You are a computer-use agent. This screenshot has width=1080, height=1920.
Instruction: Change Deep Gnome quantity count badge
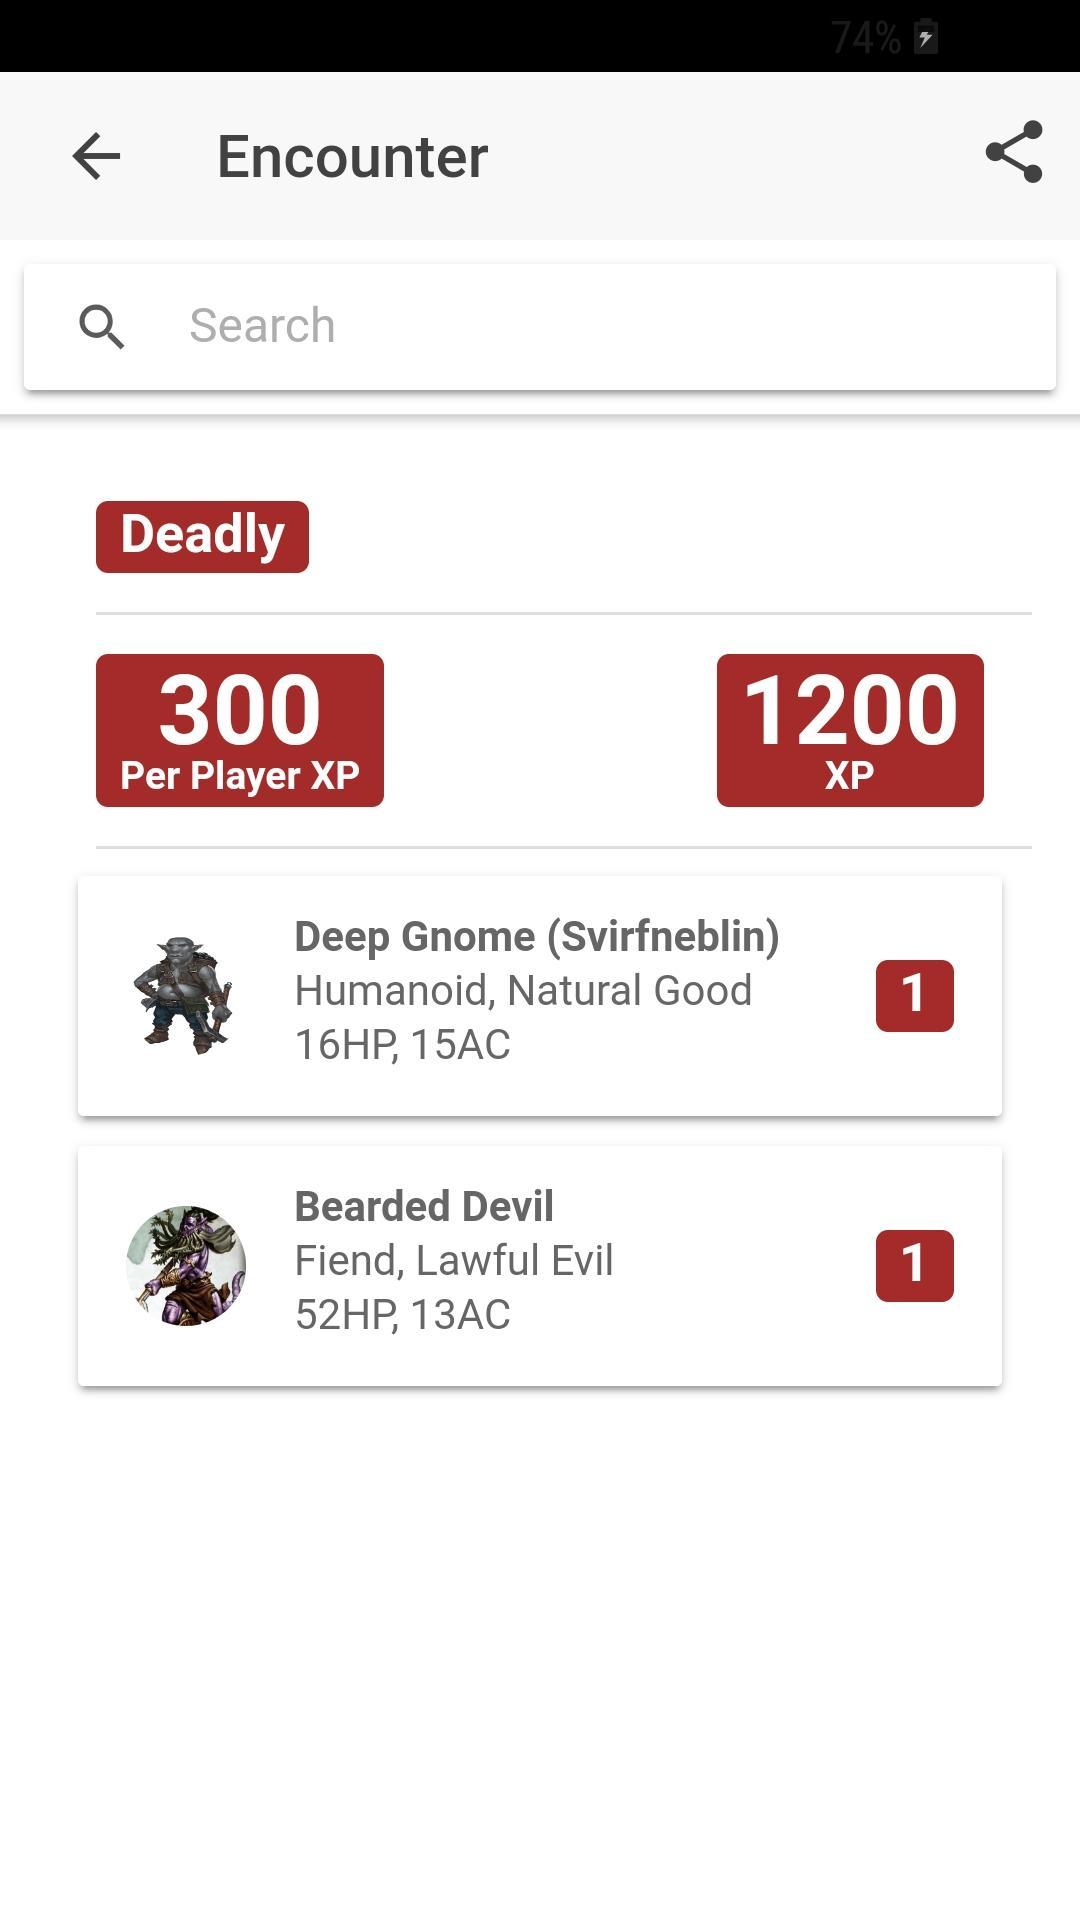[x=914, y=995]
